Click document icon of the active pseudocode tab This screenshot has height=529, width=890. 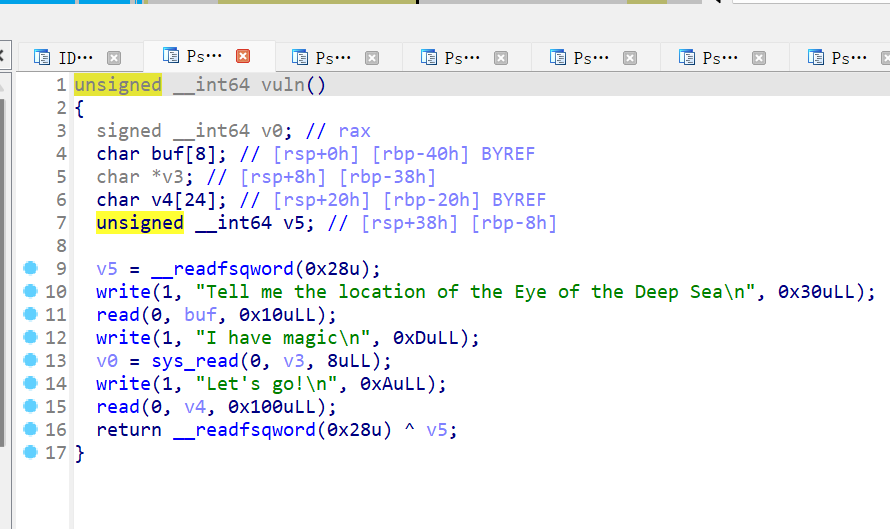(170, 56)
